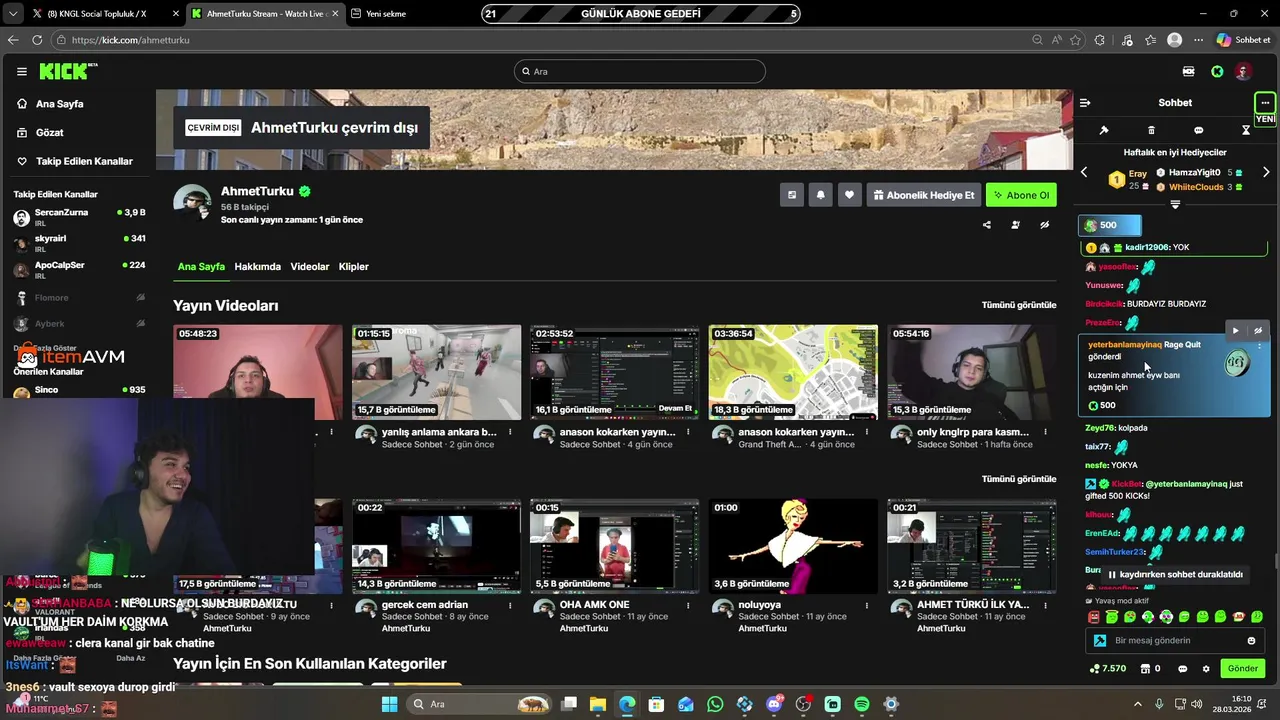Click the trash can icon in chat toolbar
The image size is (1280, 720).
(1151, 130)
